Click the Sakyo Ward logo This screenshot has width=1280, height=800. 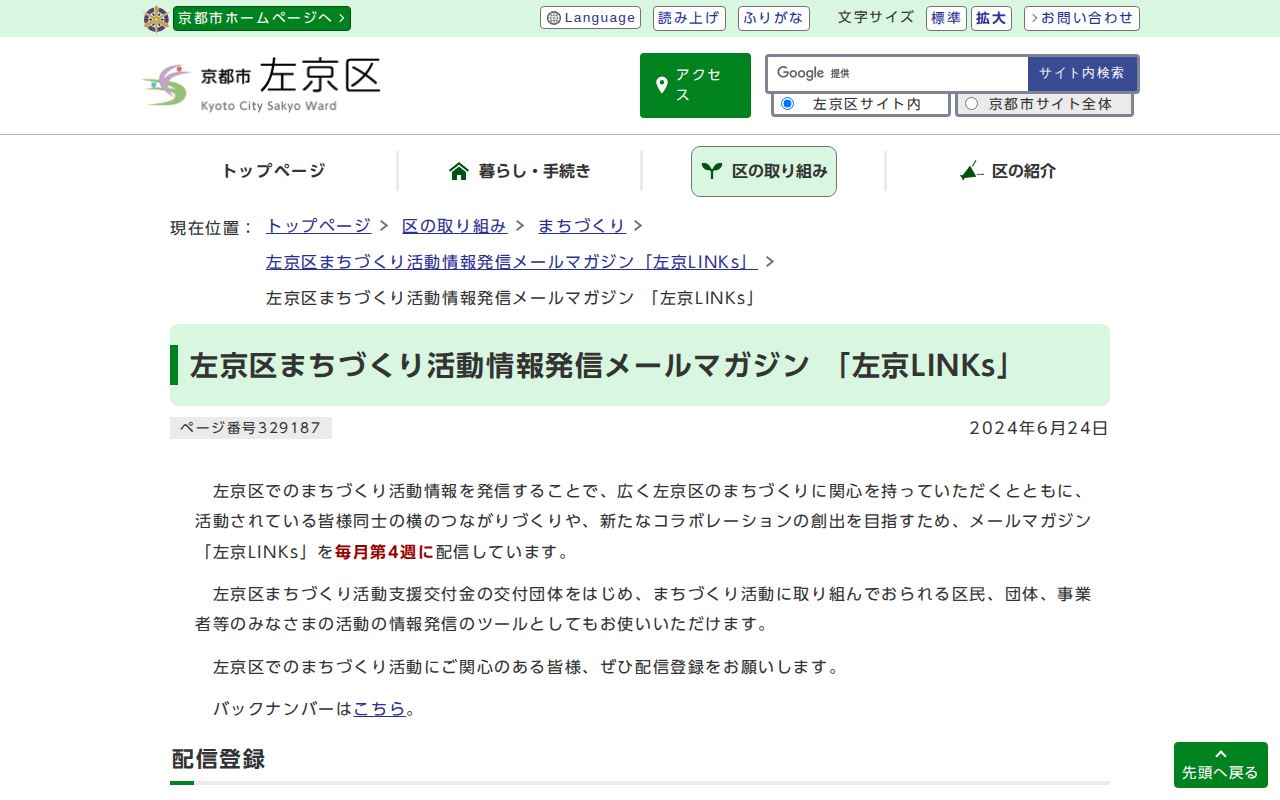point(261,85)
